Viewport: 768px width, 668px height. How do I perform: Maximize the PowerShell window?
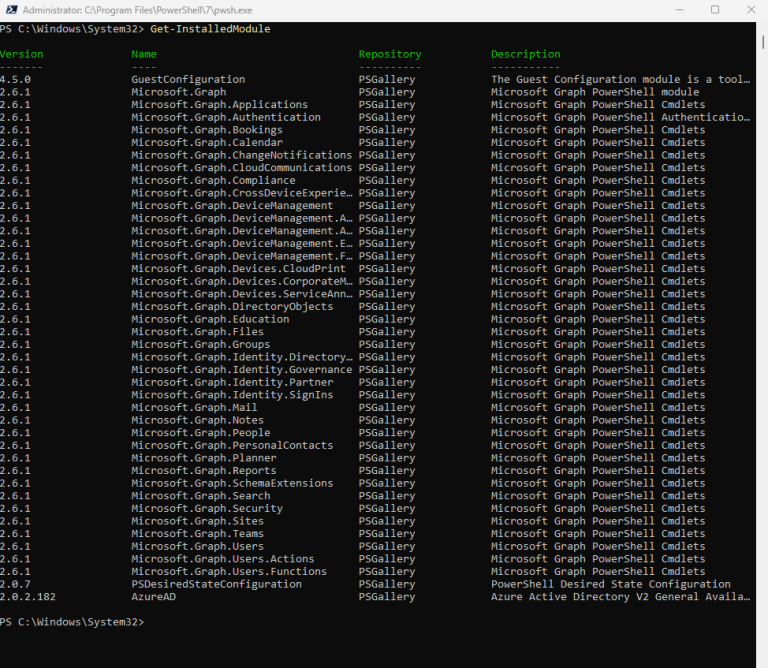pos(715,9)
